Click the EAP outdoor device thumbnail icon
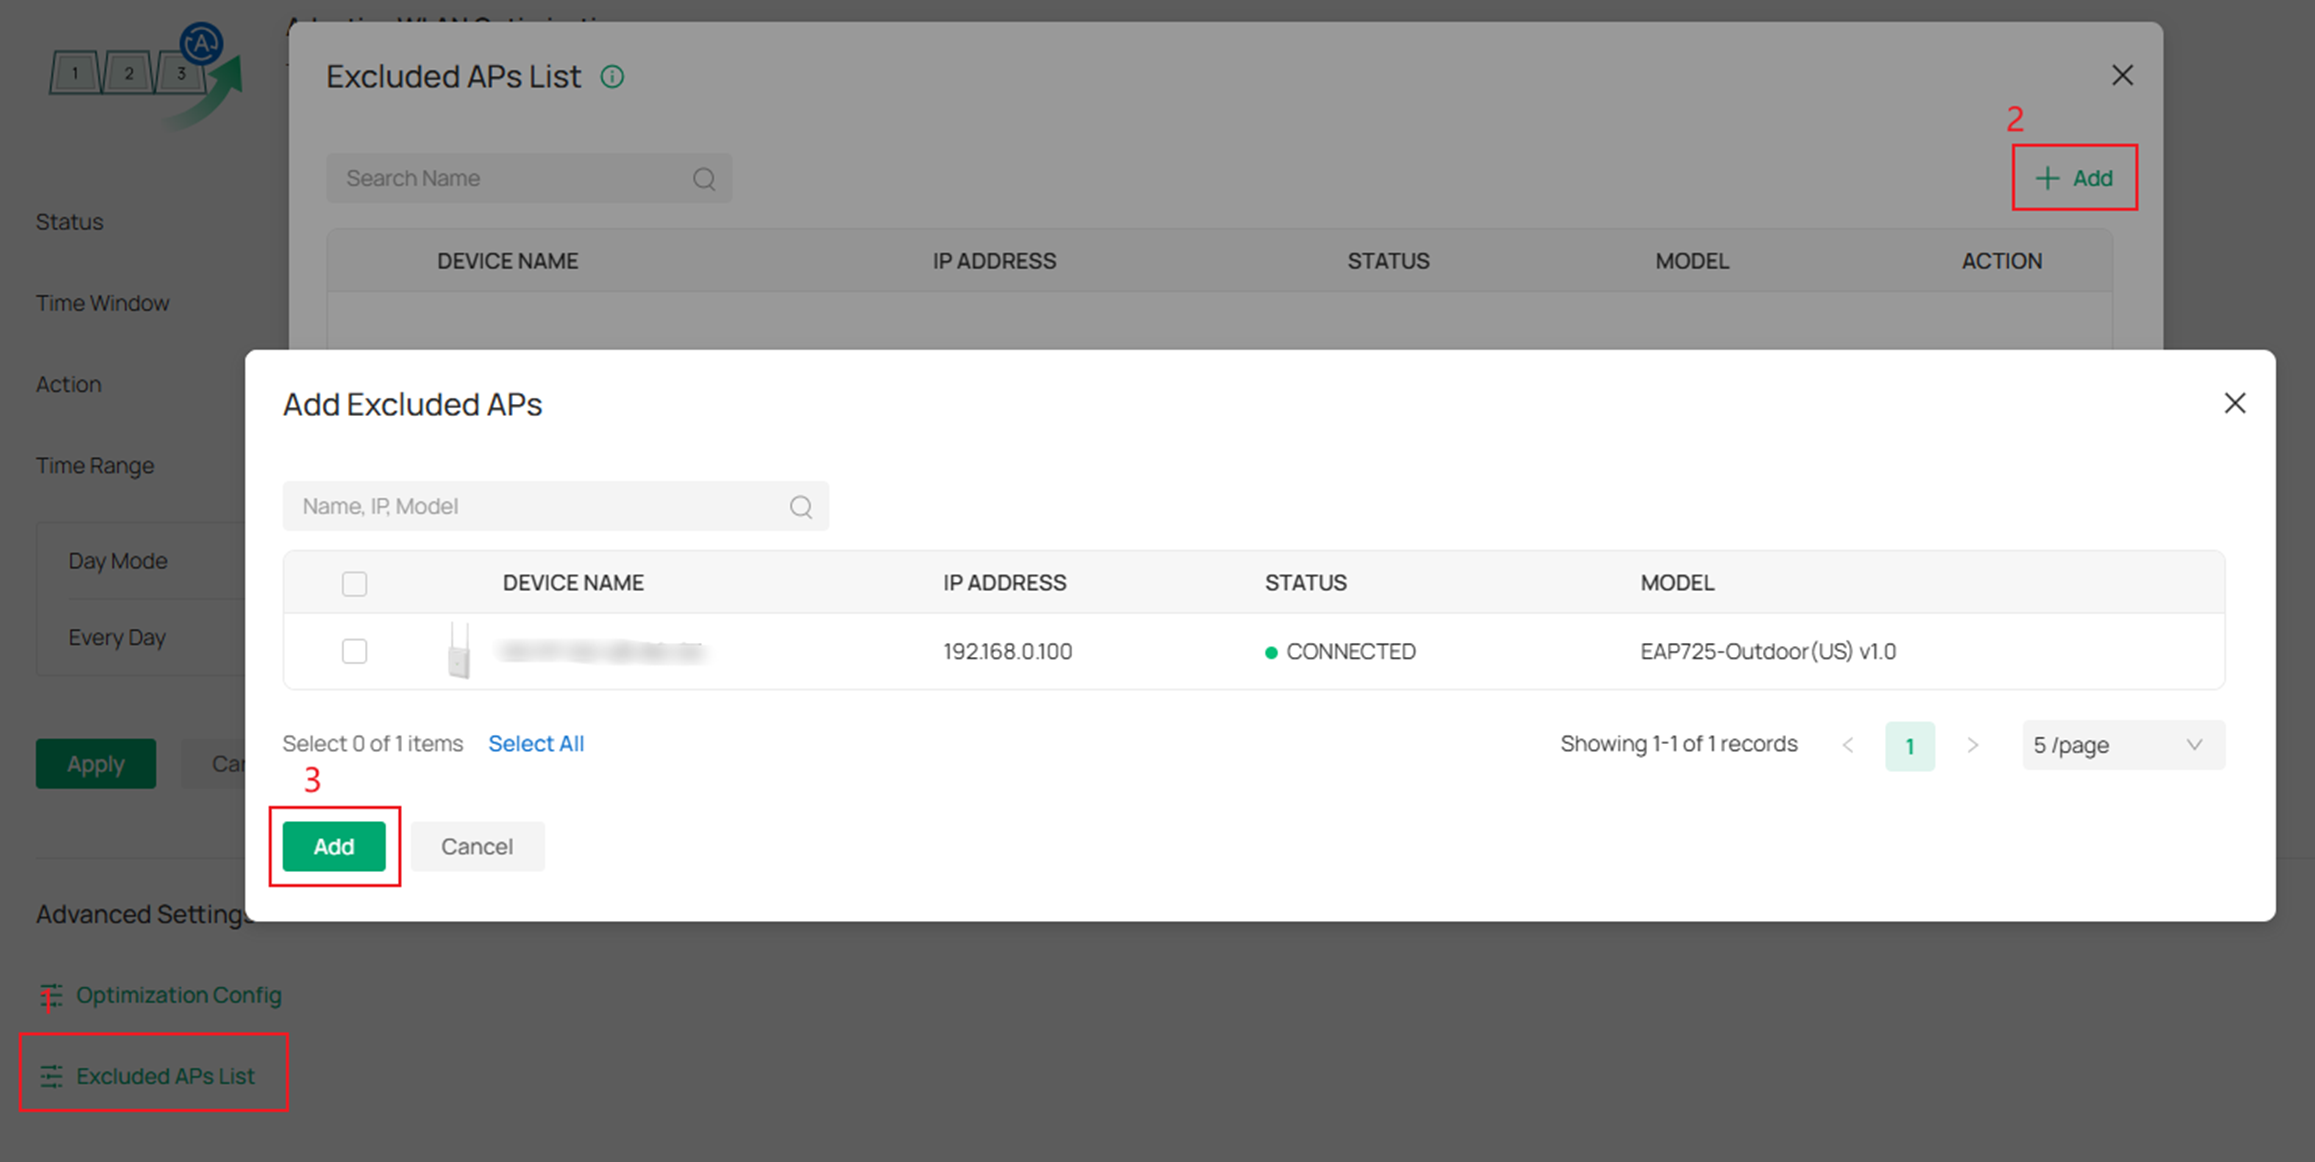The width and height of the screenshot is (2315, 1162). pyautogui.click(x=459, y=651)
